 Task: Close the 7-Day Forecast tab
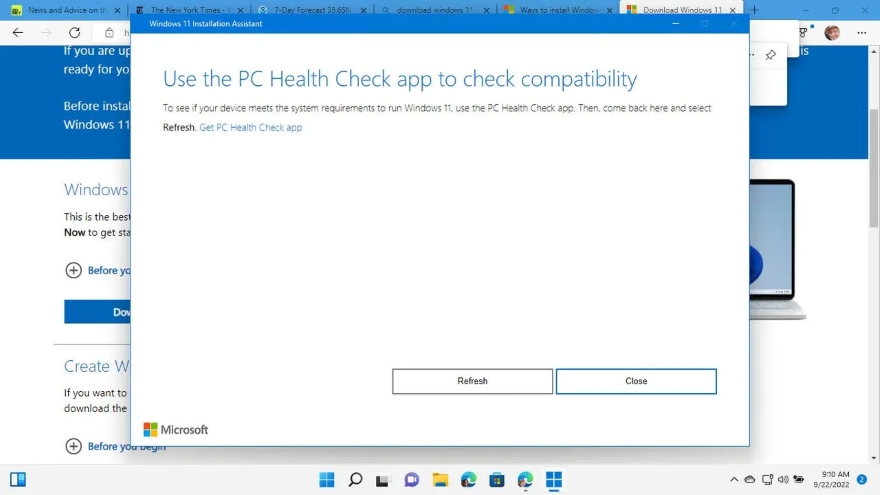[363, 10]
